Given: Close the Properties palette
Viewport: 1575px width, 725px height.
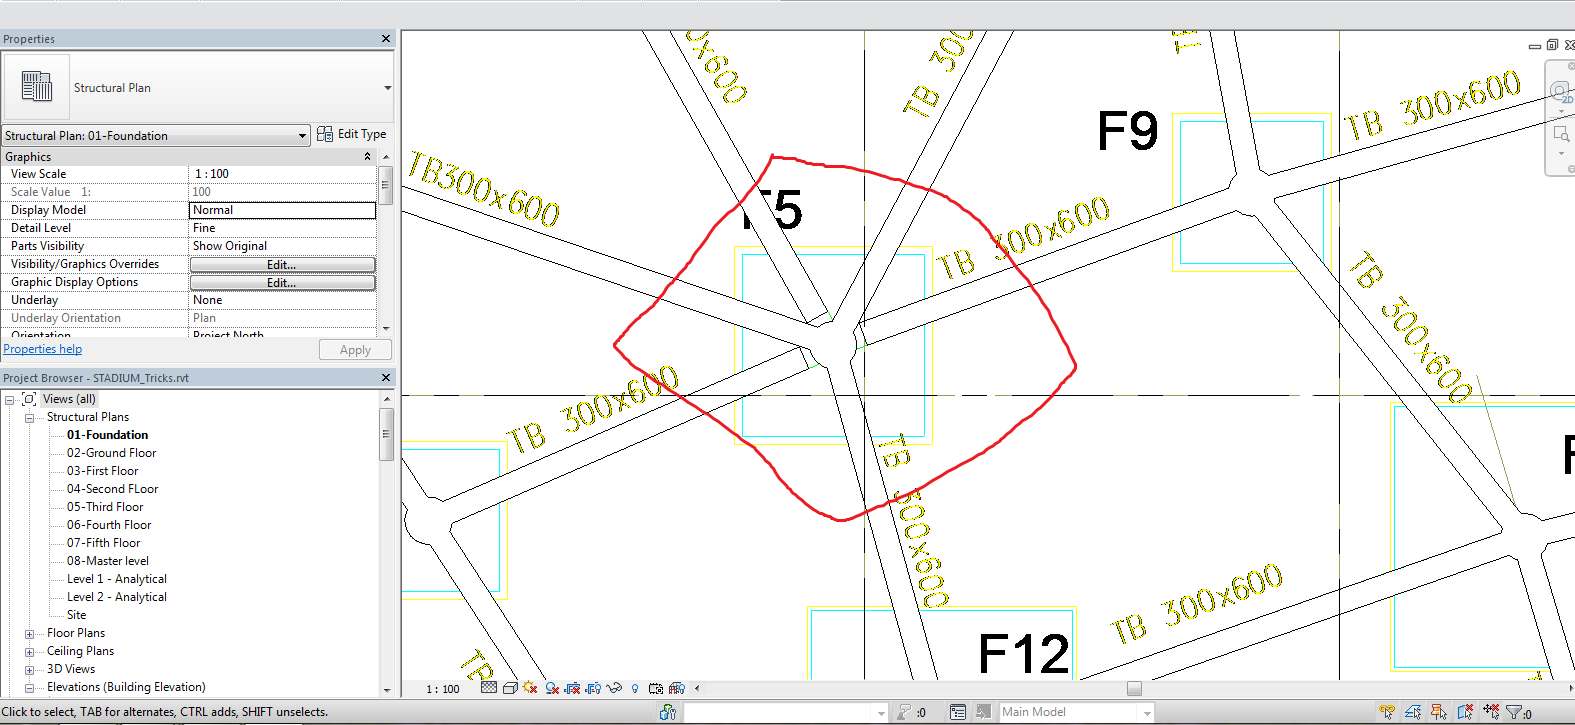Looking at the screenshot, I should tap(386, 39).
